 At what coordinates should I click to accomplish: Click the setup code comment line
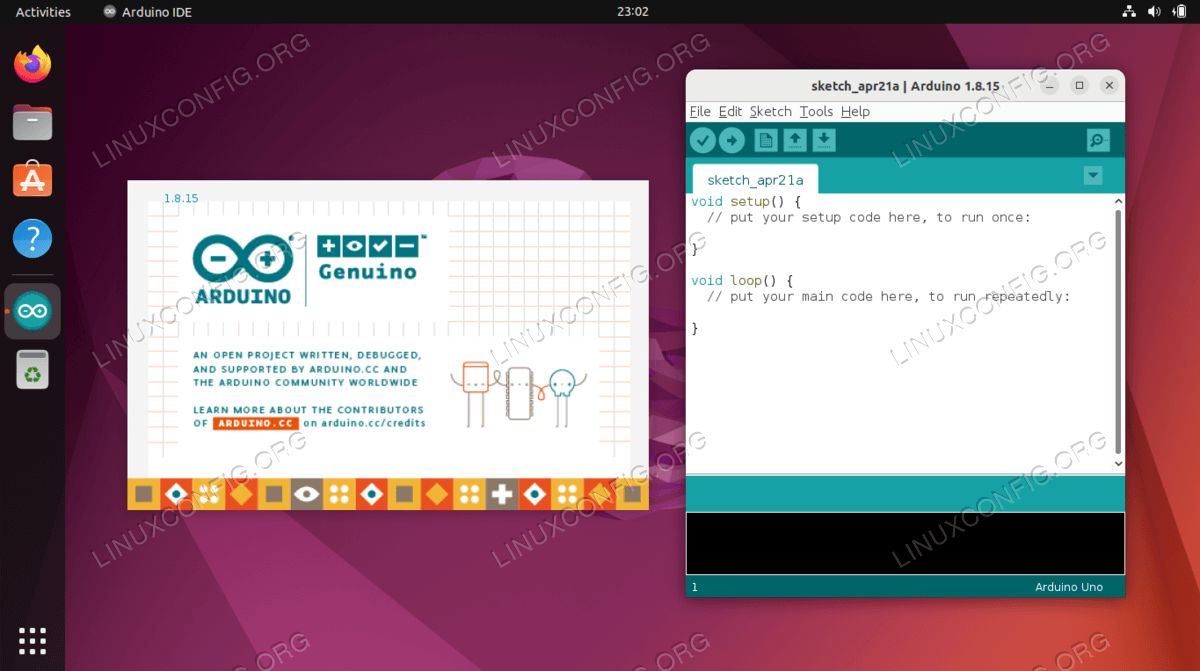[868, 218]
